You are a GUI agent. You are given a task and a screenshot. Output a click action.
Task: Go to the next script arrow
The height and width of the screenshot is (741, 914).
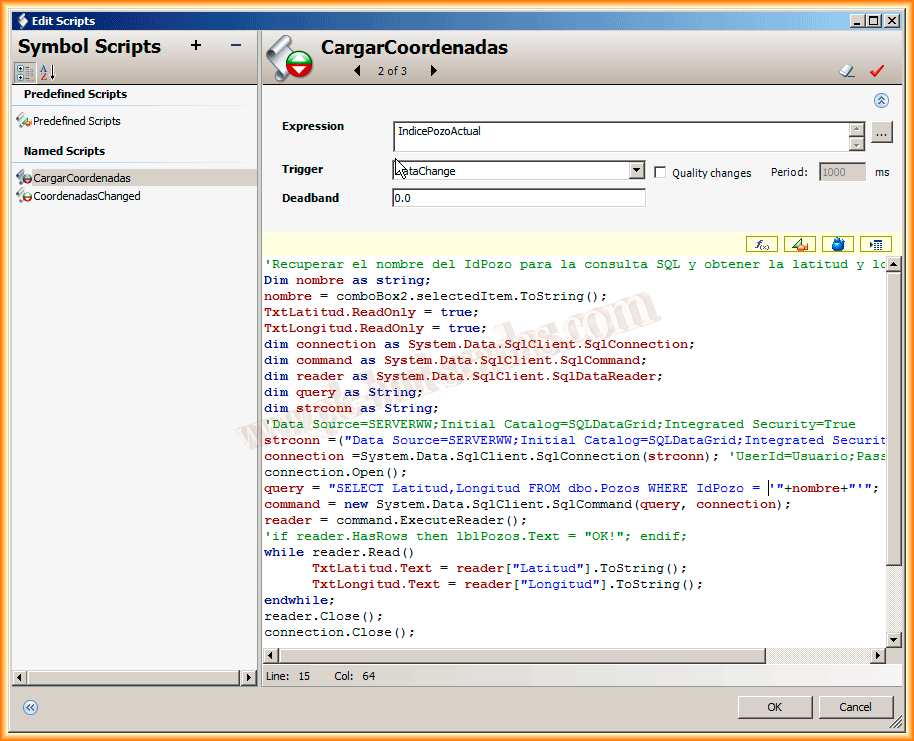click(x=433, y=71)
